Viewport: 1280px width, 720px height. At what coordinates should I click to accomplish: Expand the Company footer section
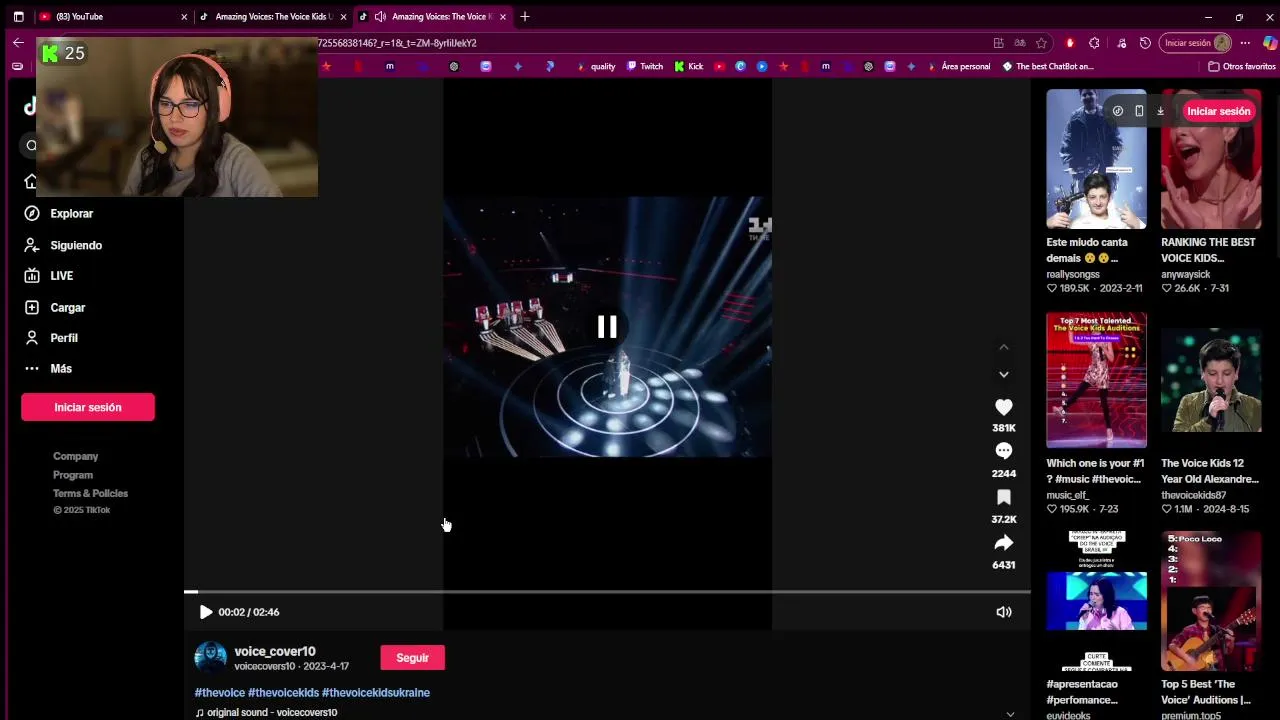[75, 456]
